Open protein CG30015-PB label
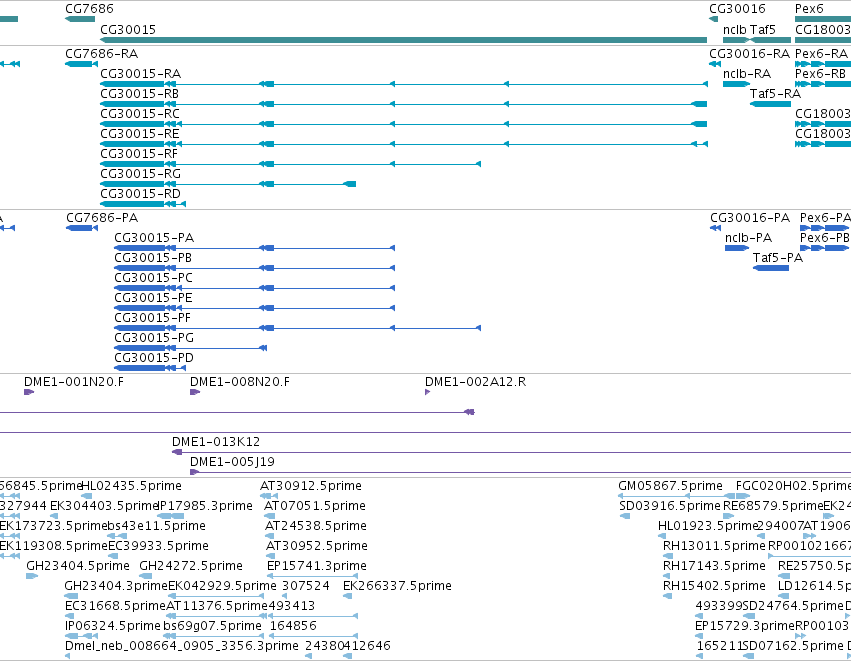Image resolution: width=851 pixels, height=661 pixels. pos(153,258)
